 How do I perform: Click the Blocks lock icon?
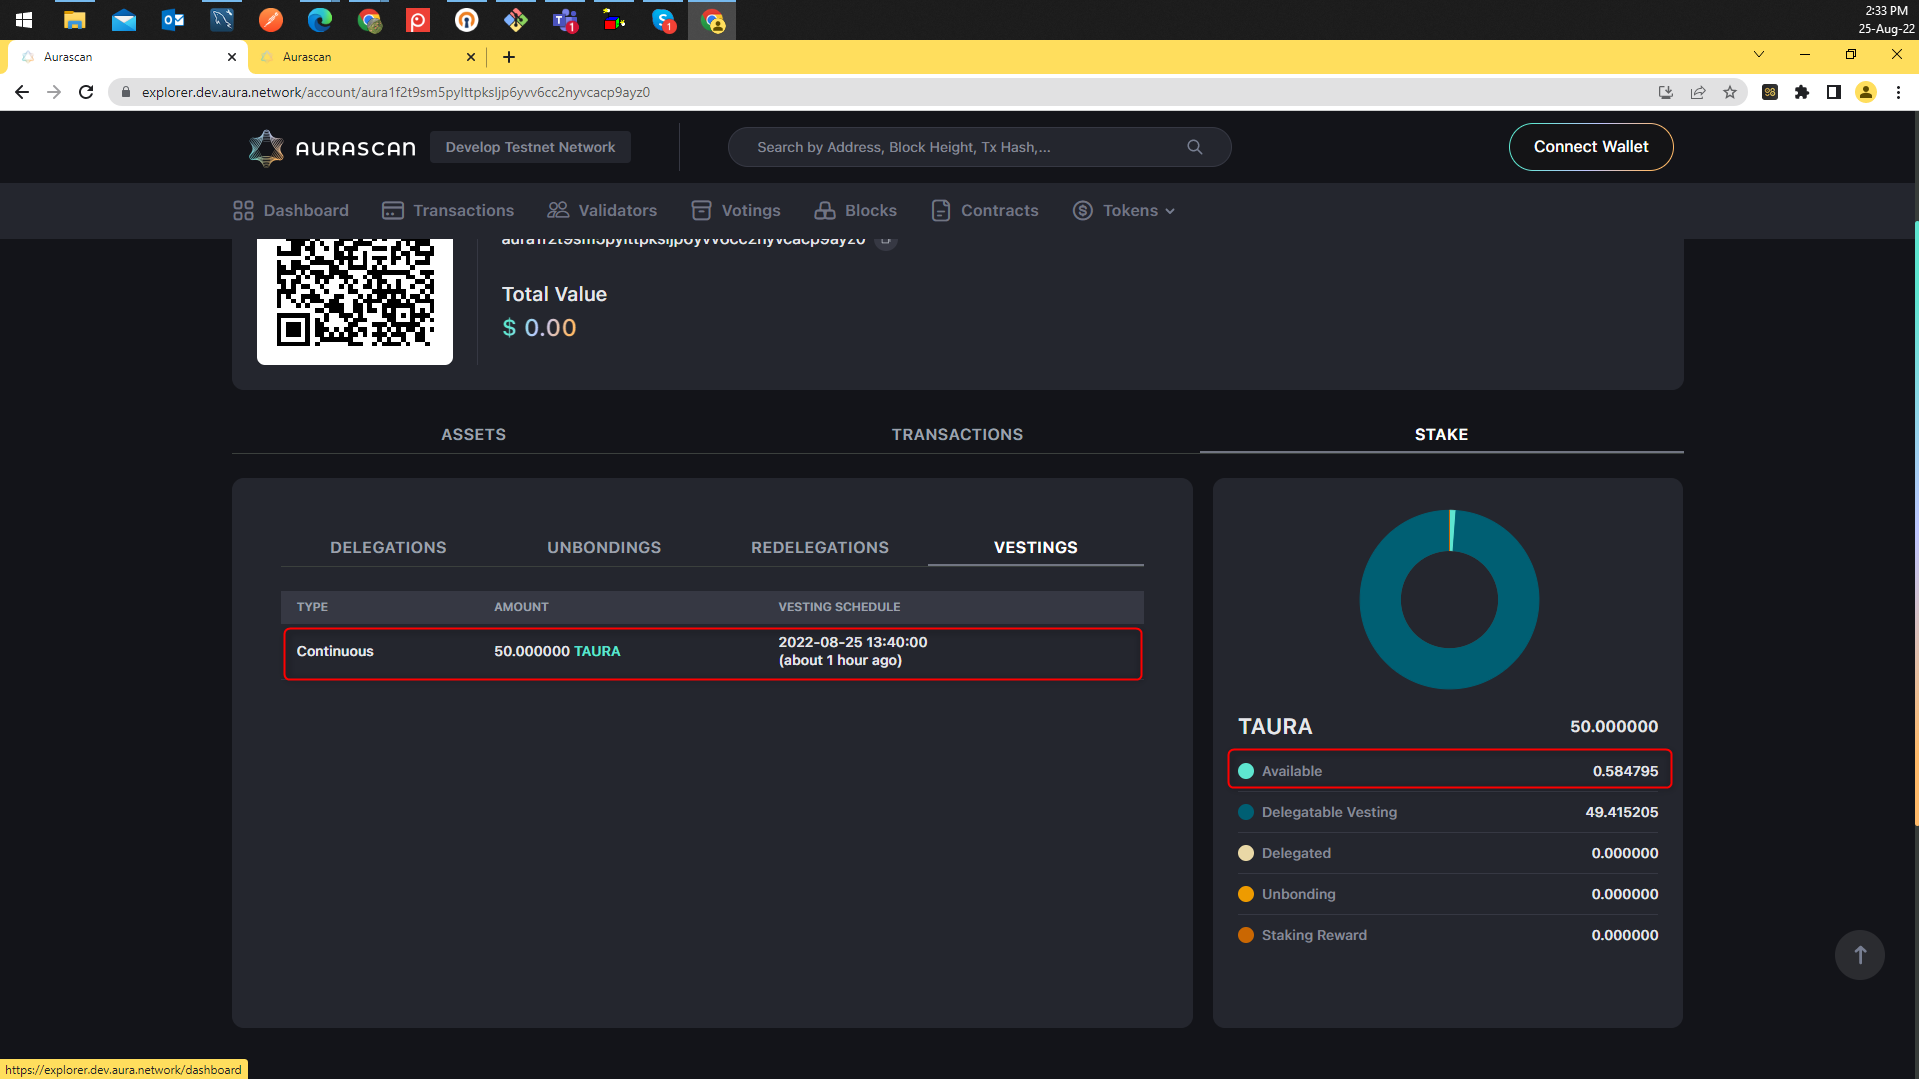(824, 210)
